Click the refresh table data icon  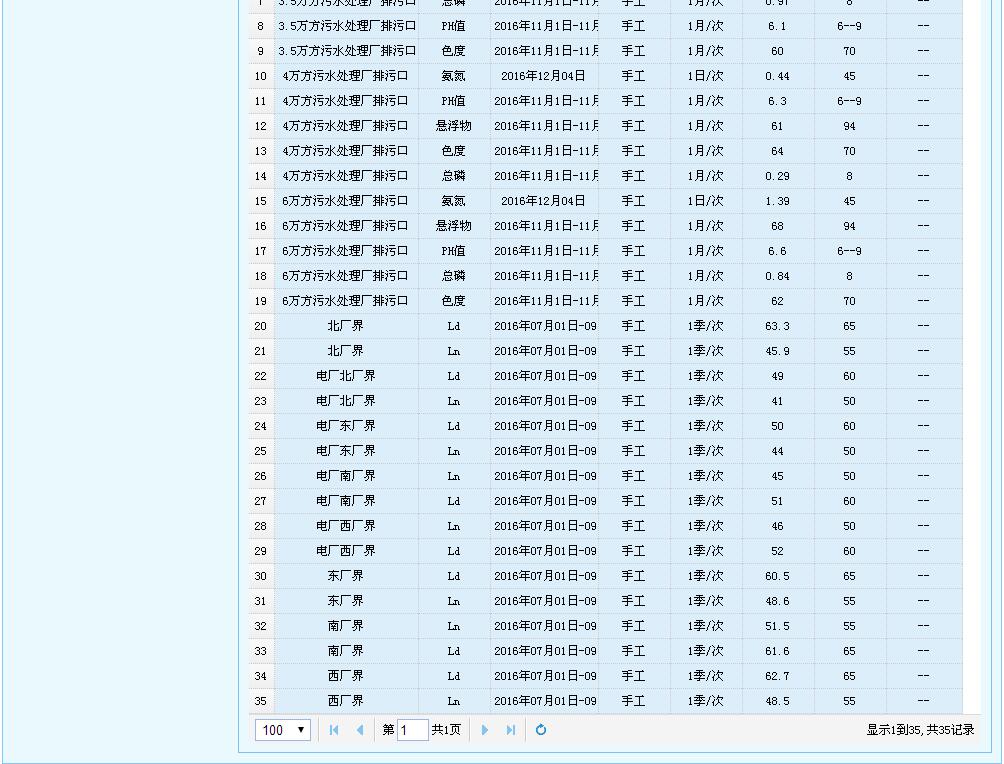(541, 730)
